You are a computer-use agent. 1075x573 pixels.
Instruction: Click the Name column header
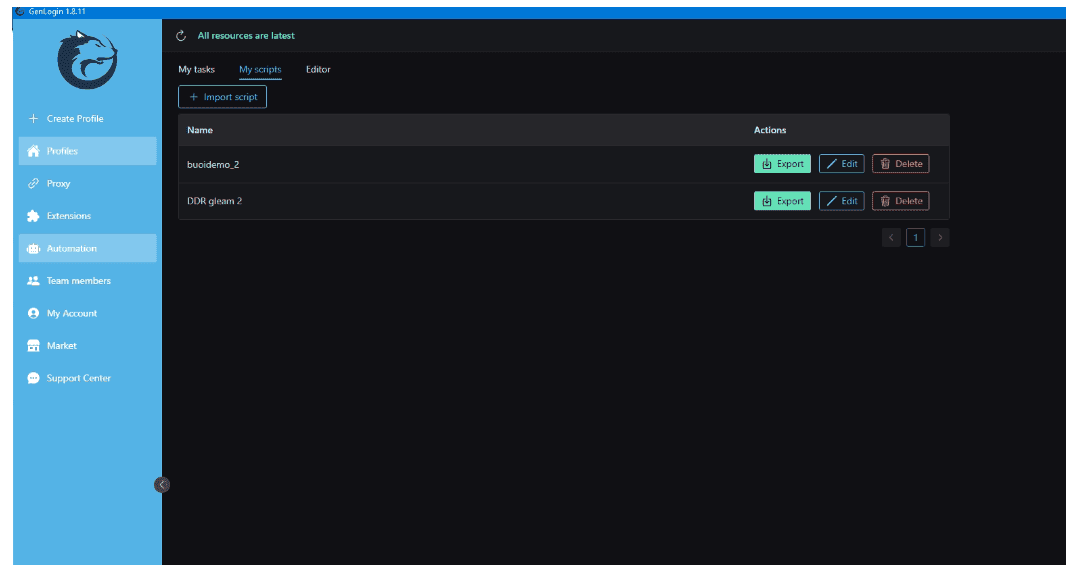[x=200, y=130]
